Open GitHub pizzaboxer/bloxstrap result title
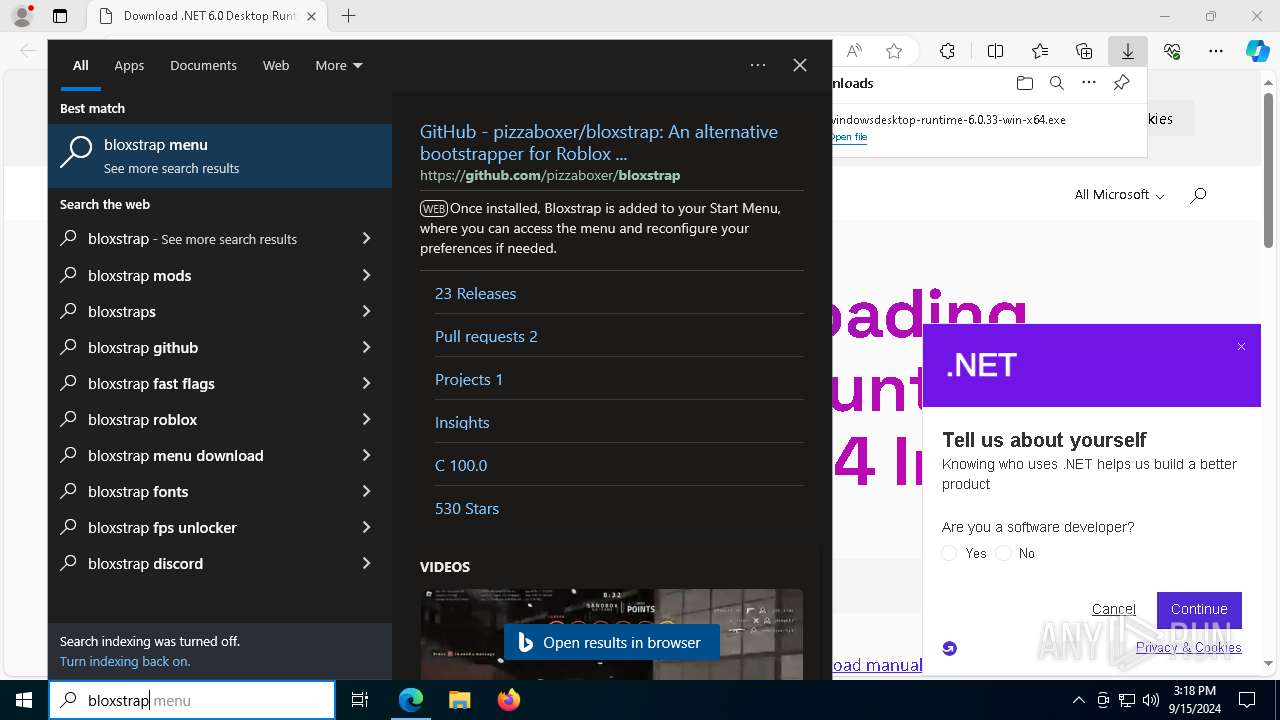The image size is (1280, 720). 599,142
